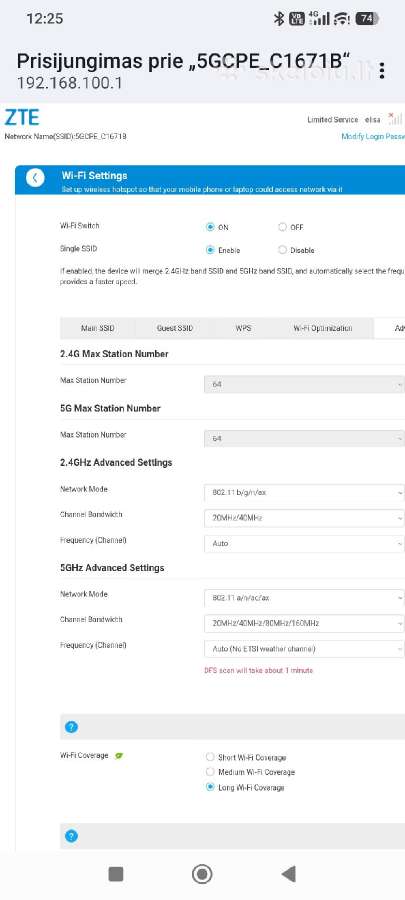Select Disable for Single SSID
The width and height of the screenshot is (405, 900).
(282, 250)
